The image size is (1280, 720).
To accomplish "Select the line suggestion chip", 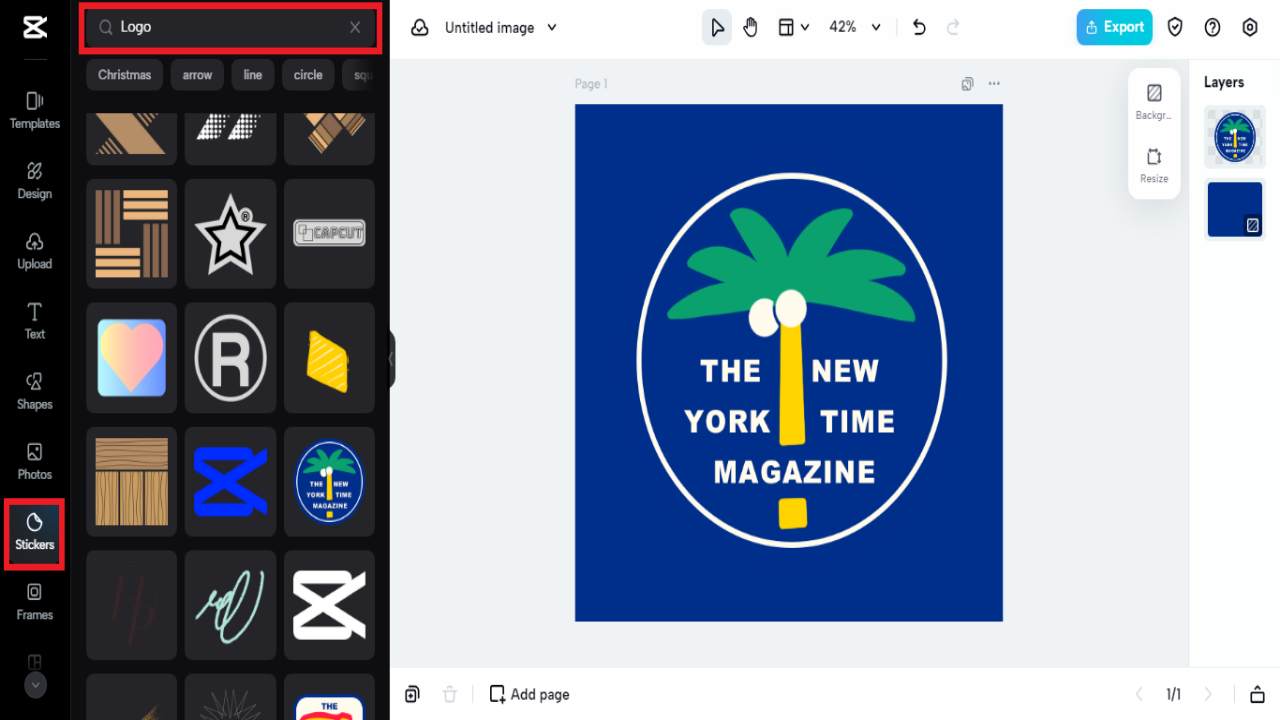I will click(253, 75).
